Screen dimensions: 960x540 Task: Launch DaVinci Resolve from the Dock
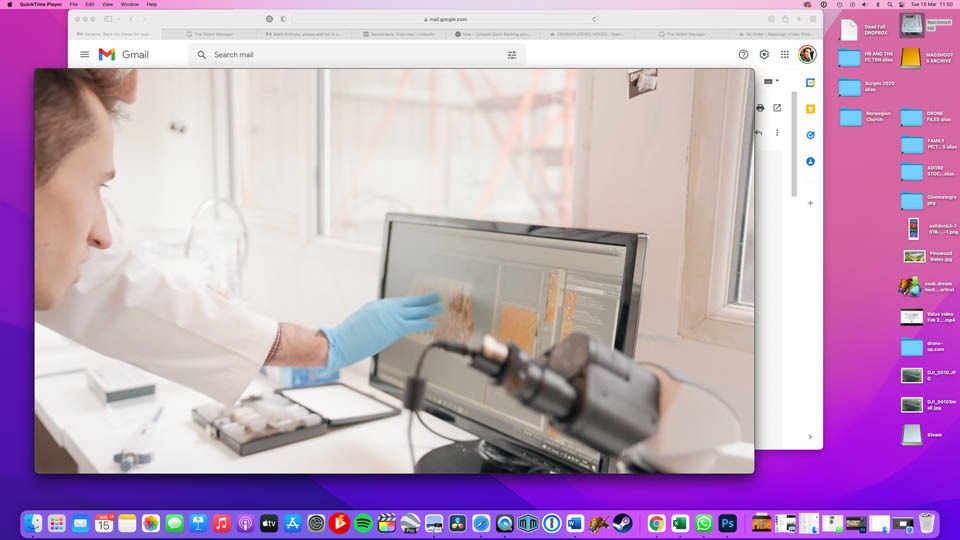pos(457,523)
